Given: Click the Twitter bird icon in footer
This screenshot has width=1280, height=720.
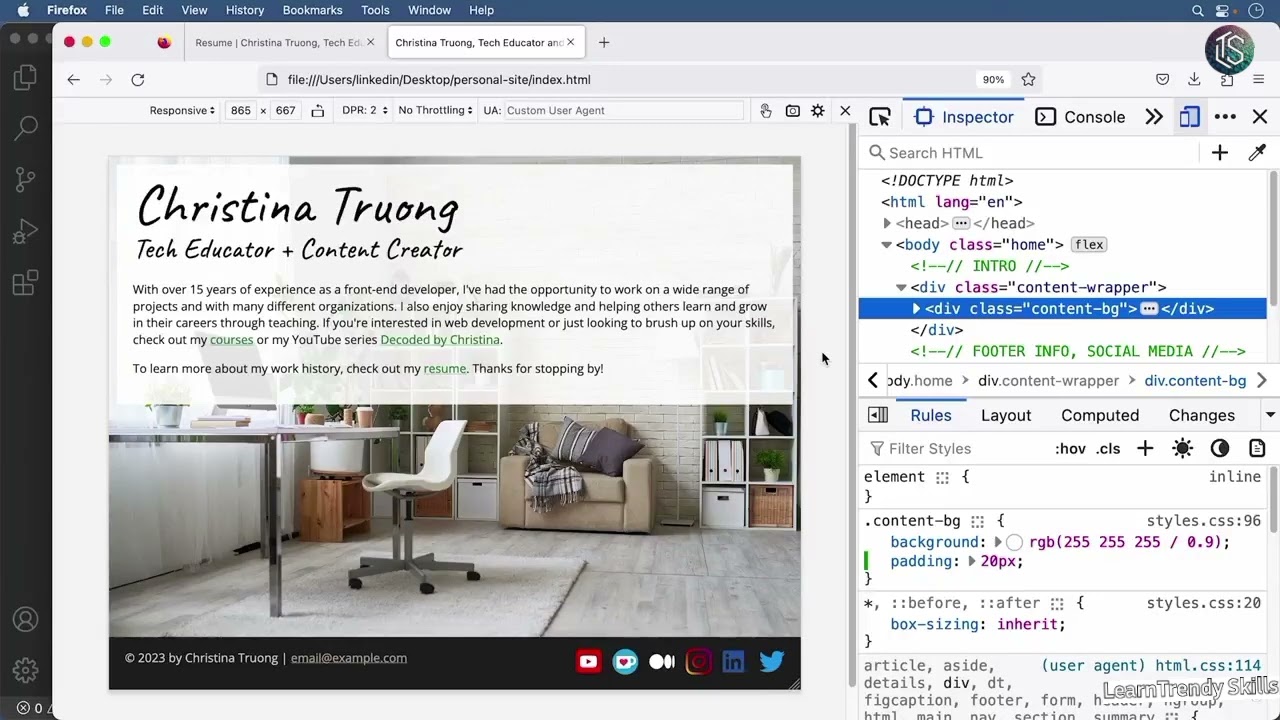Looking at the screenshot, I should click(771, 661).
